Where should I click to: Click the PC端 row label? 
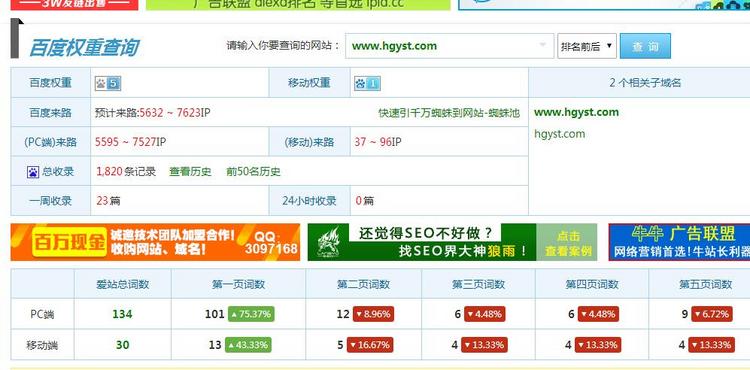pos(42,314)
